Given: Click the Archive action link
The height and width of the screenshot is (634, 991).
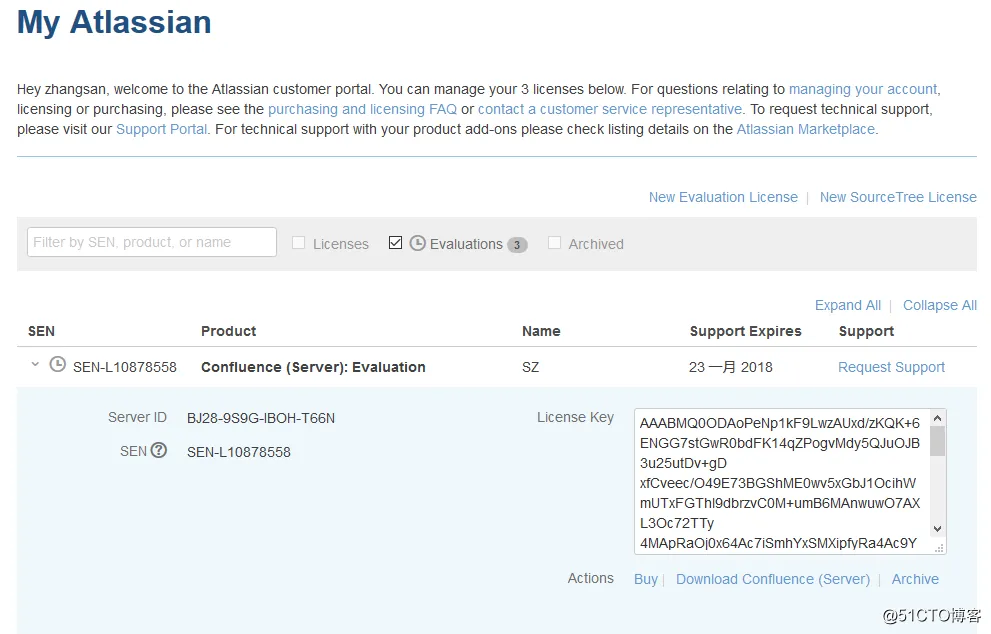Looking at the screenshot, I should click(915, 580).
